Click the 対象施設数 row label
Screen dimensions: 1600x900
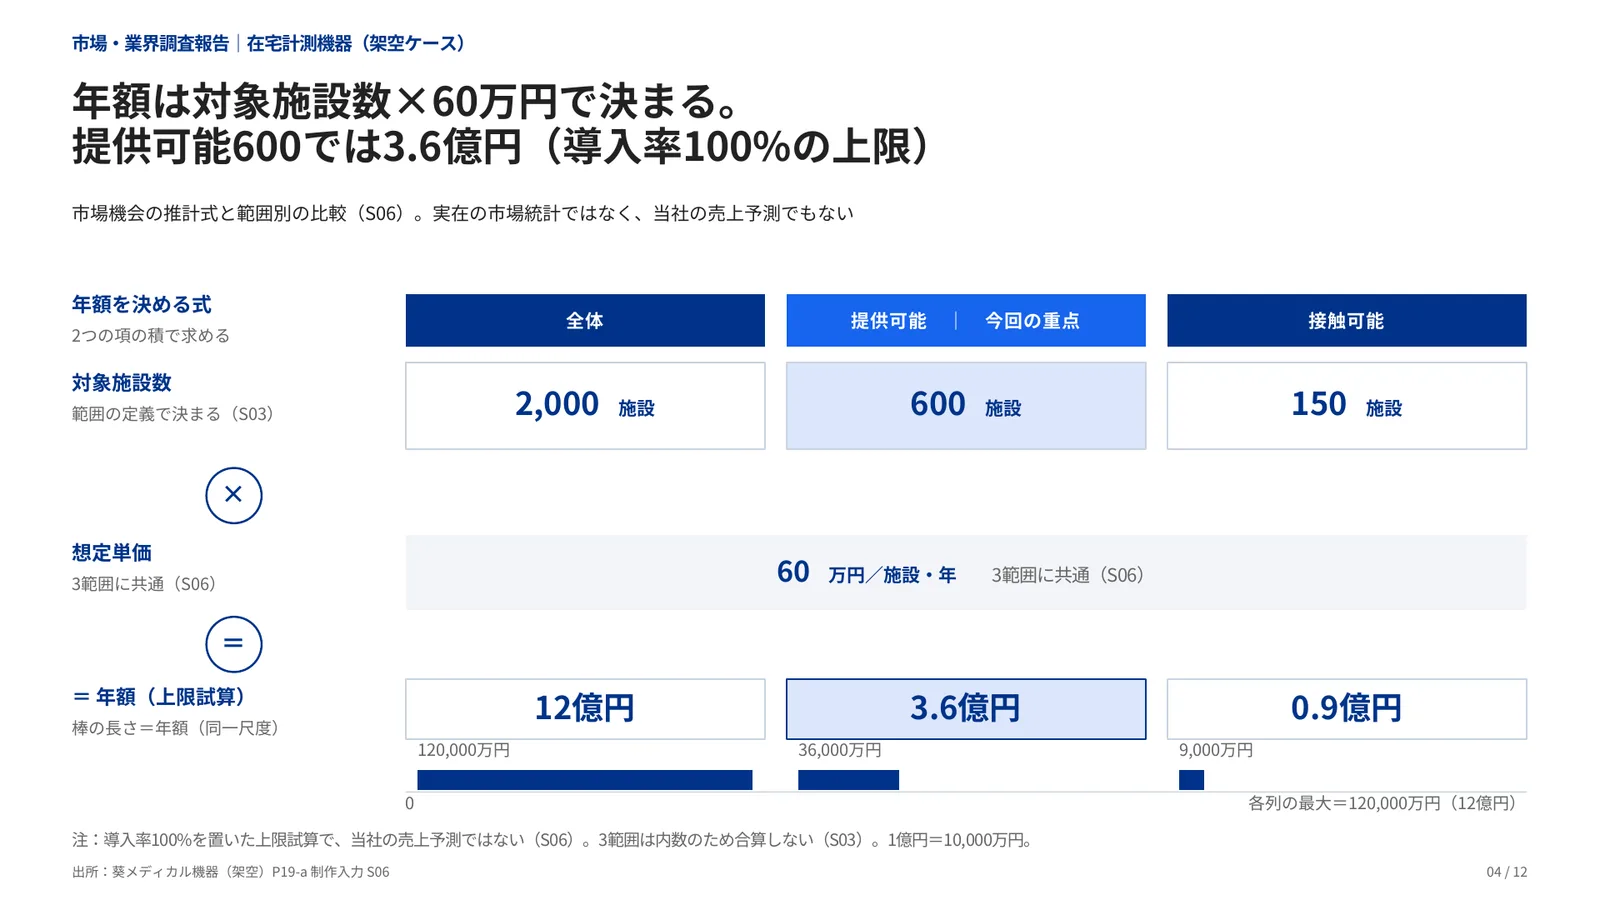(x=122, y=383)
